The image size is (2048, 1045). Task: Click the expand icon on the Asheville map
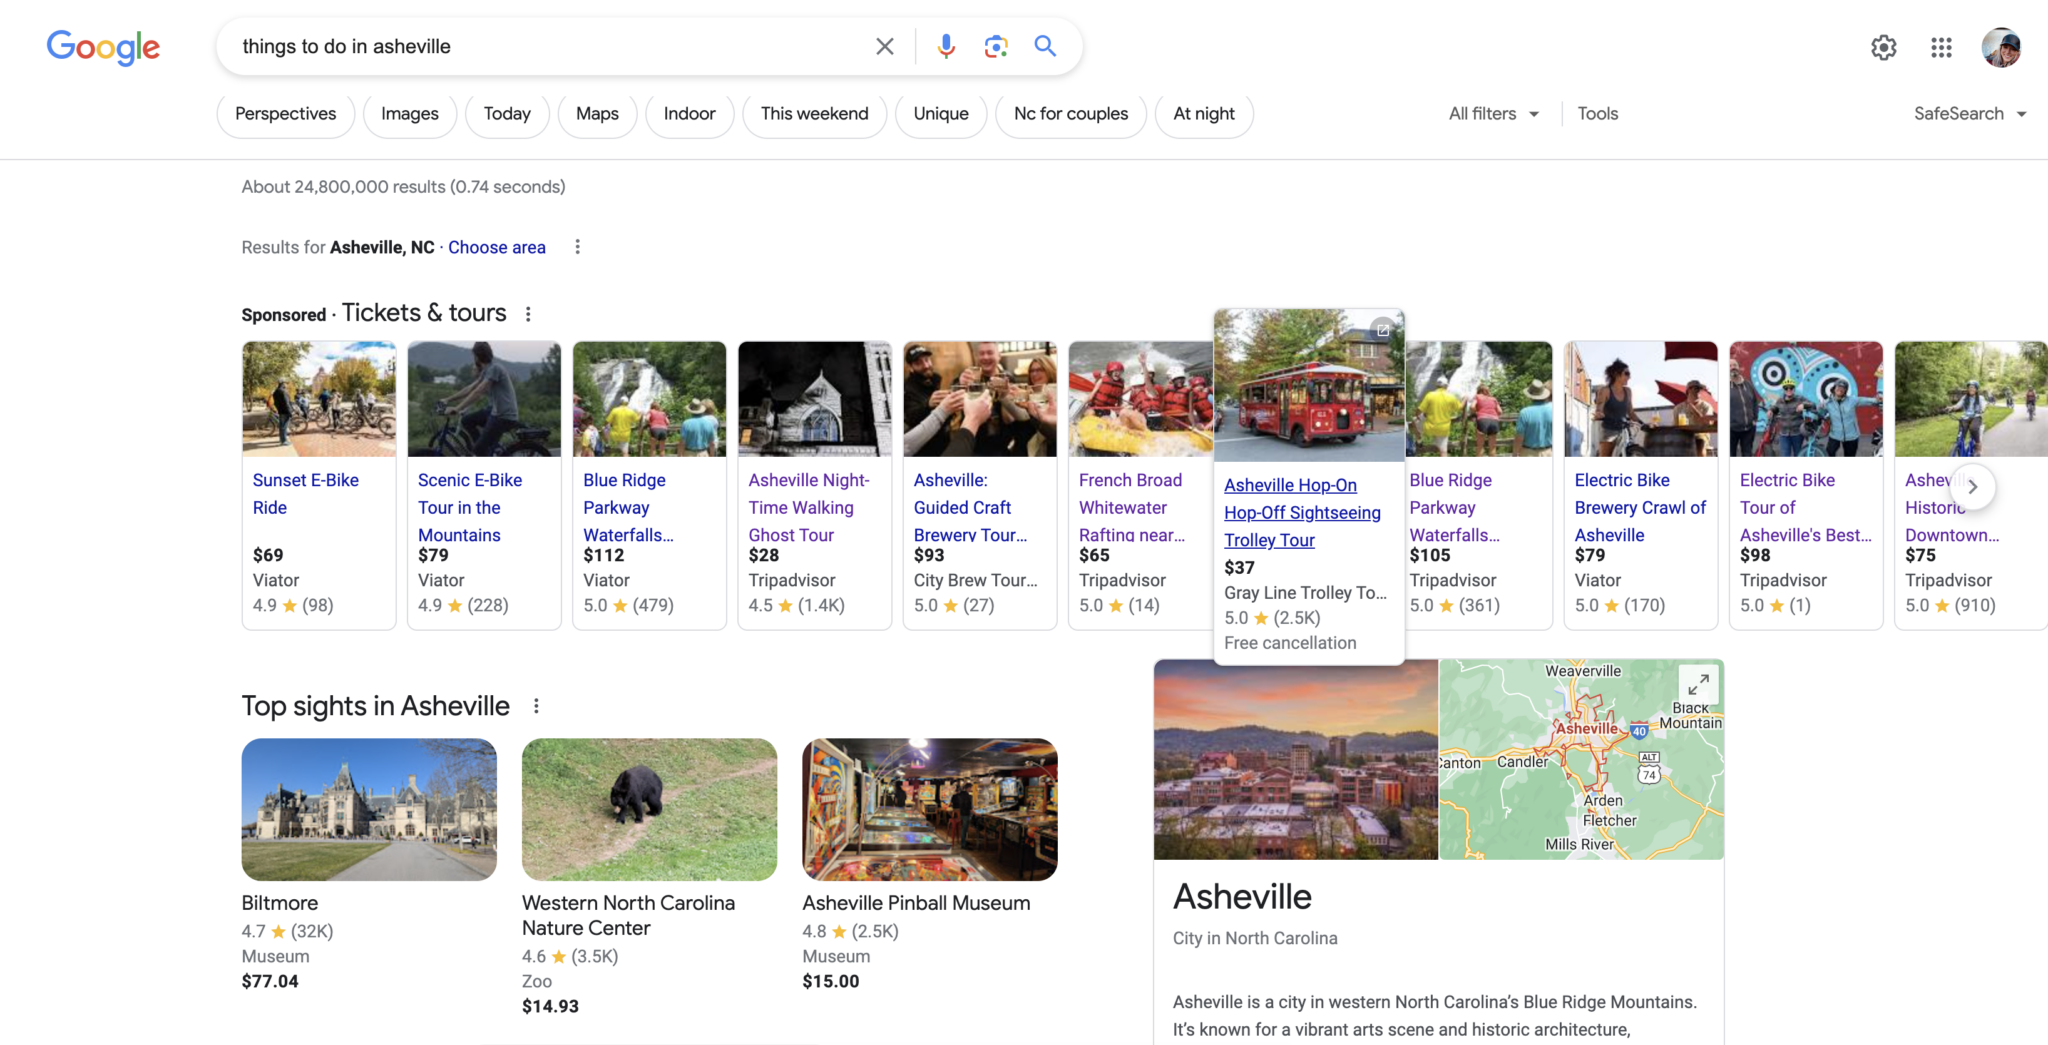(1699, 684)
